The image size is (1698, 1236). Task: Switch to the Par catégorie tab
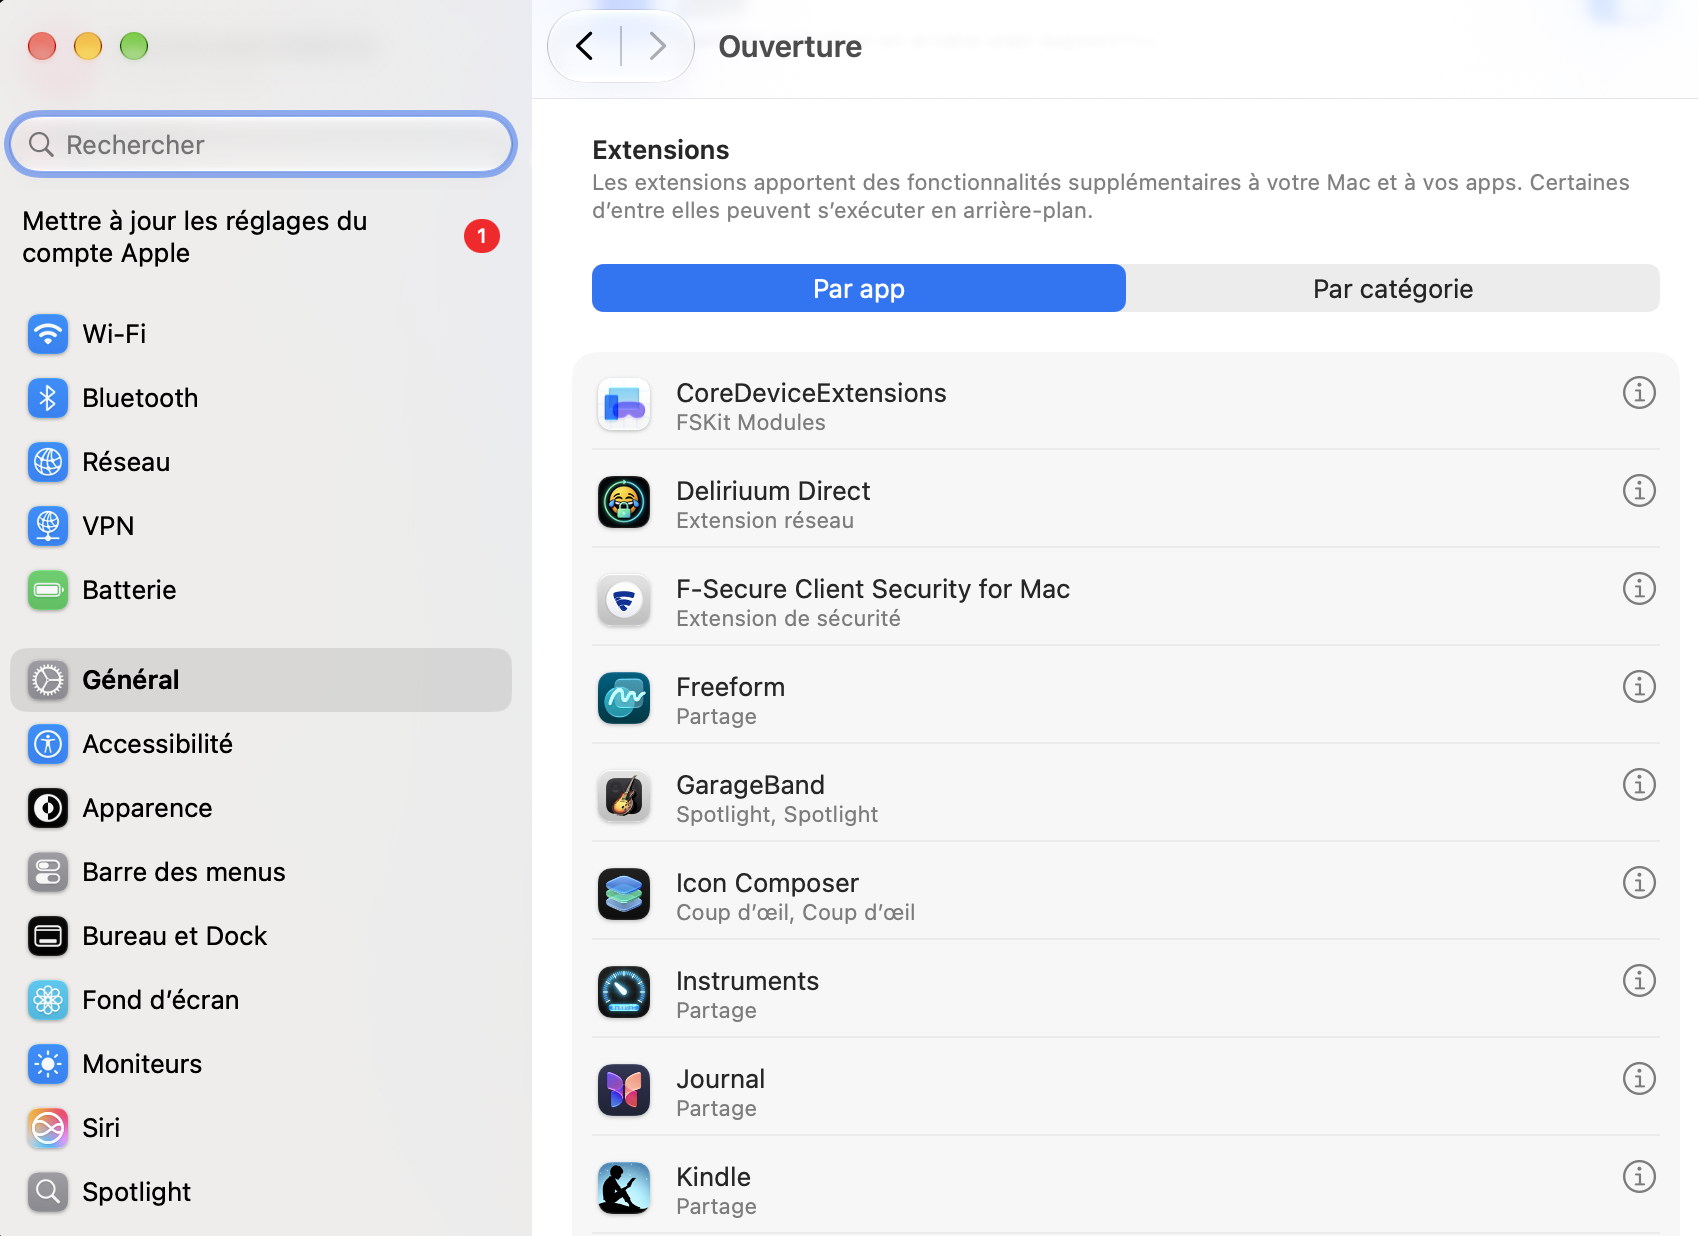pos(1393,288)
